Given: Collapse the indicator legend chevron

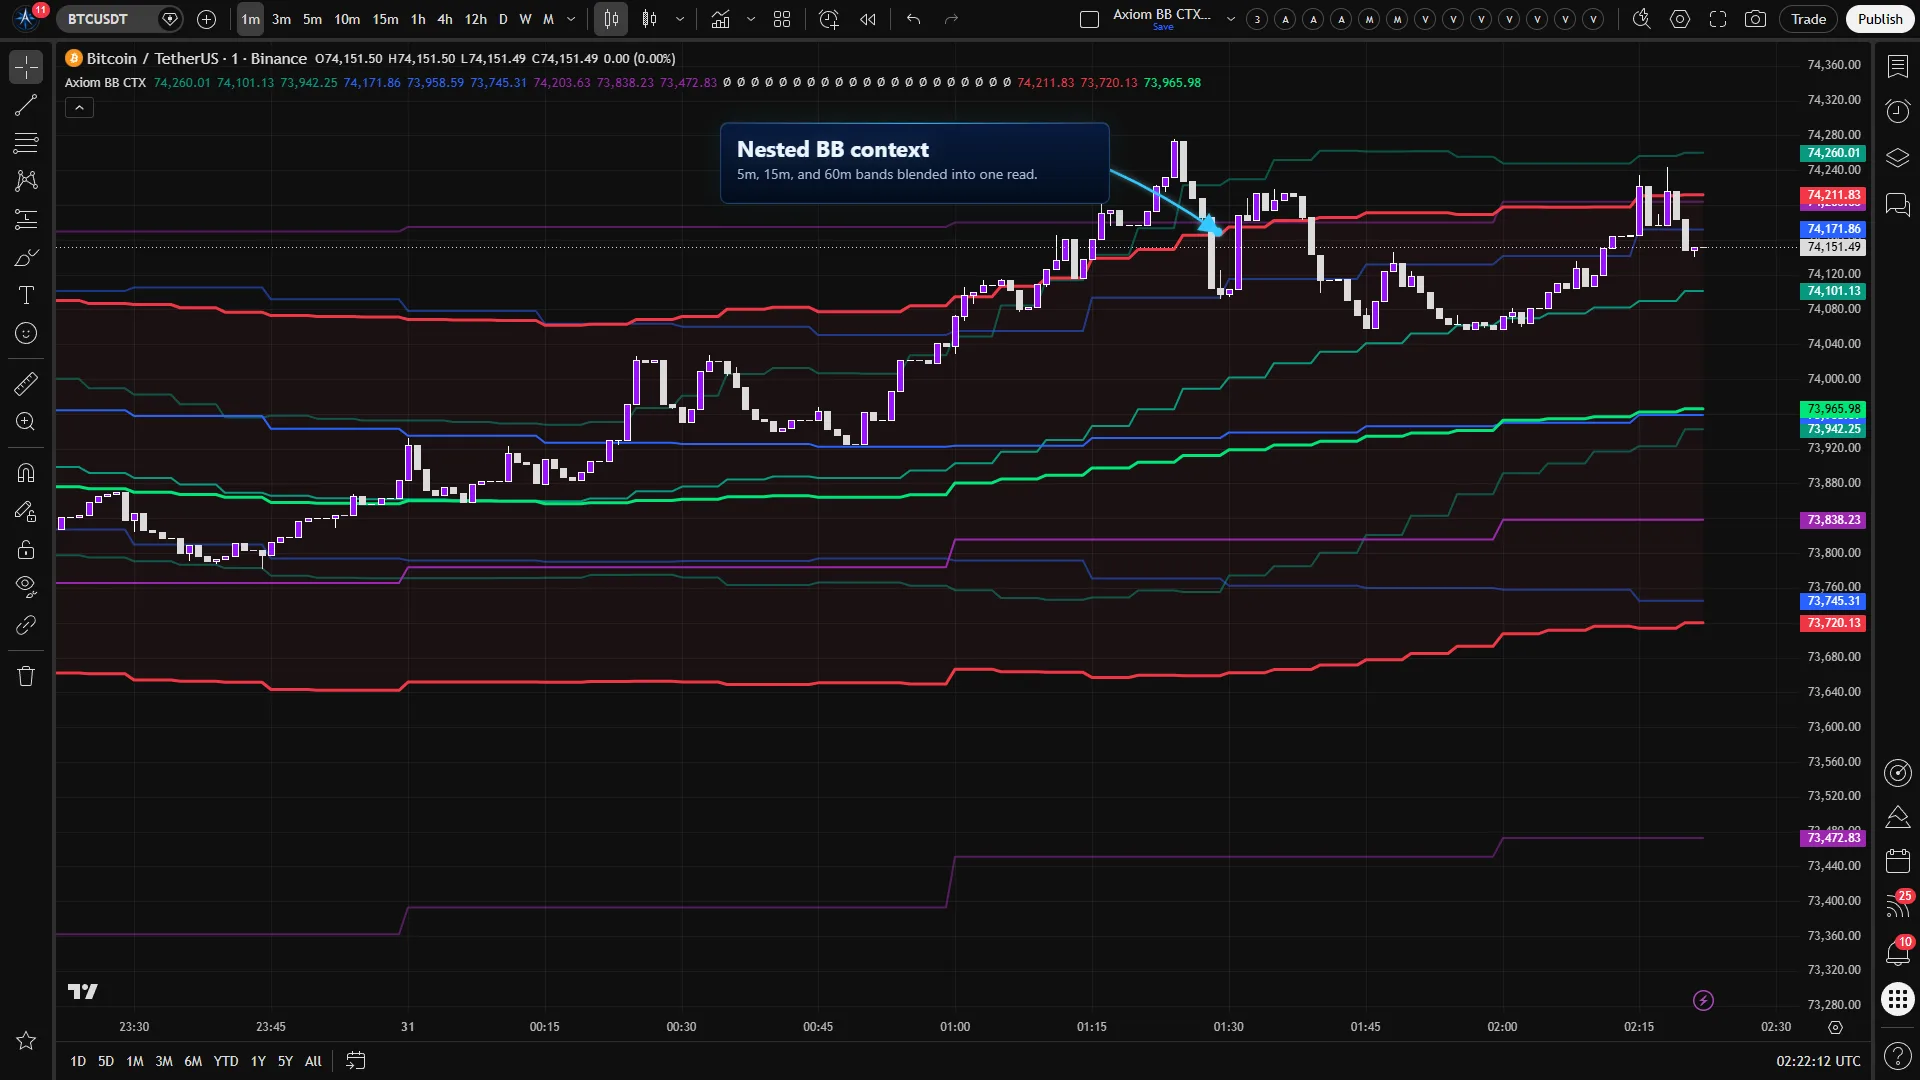Looking at the screenshot, I should 79,108.
